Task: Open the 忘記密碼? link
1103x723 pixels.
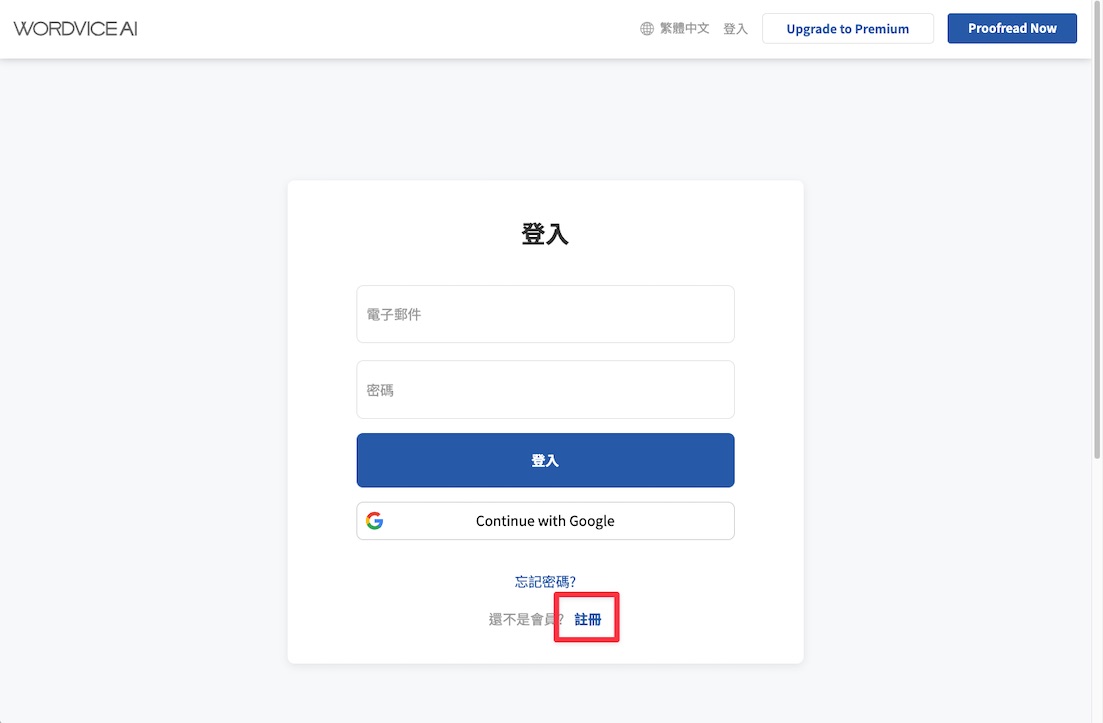Action: coord(545,582)
